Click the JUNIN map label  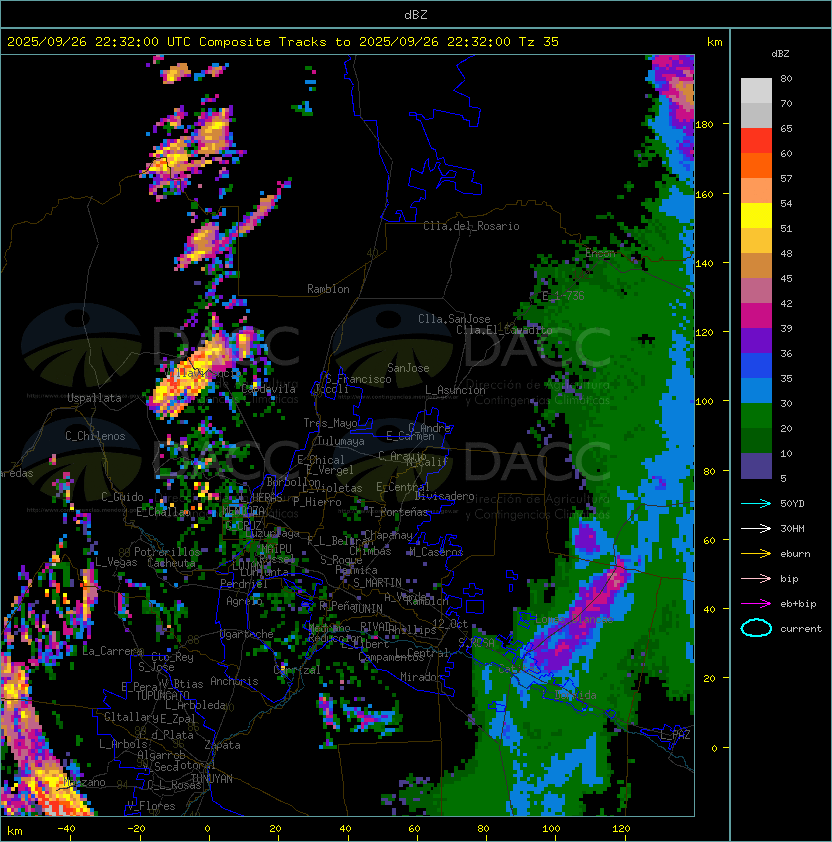click(x=367, y=608)
